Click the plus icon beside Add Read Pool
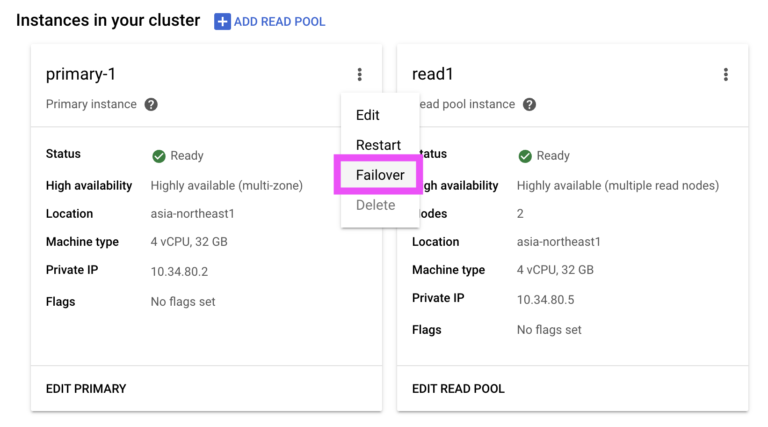The image size is (768, 427). pyautogui.click(x=222, y=22)
